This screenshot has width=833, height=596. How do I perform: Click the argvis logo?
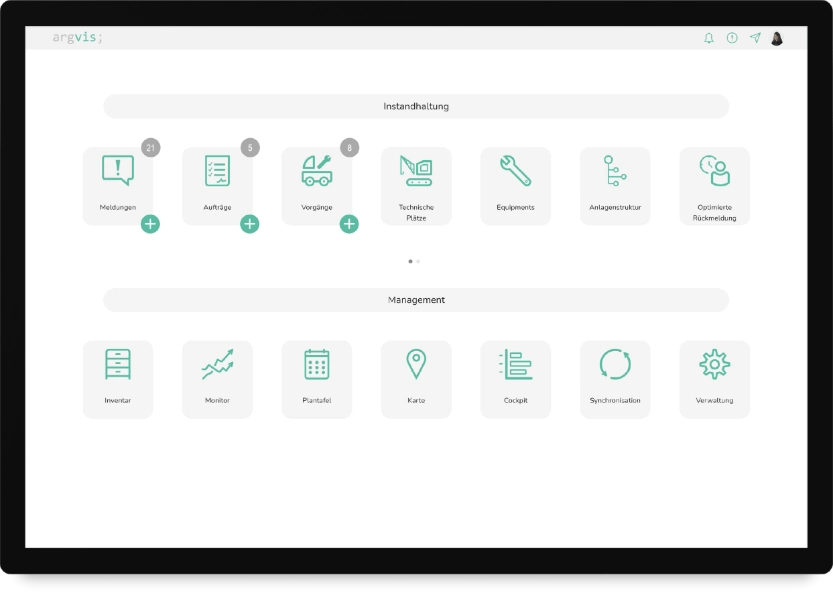[78, 37]
